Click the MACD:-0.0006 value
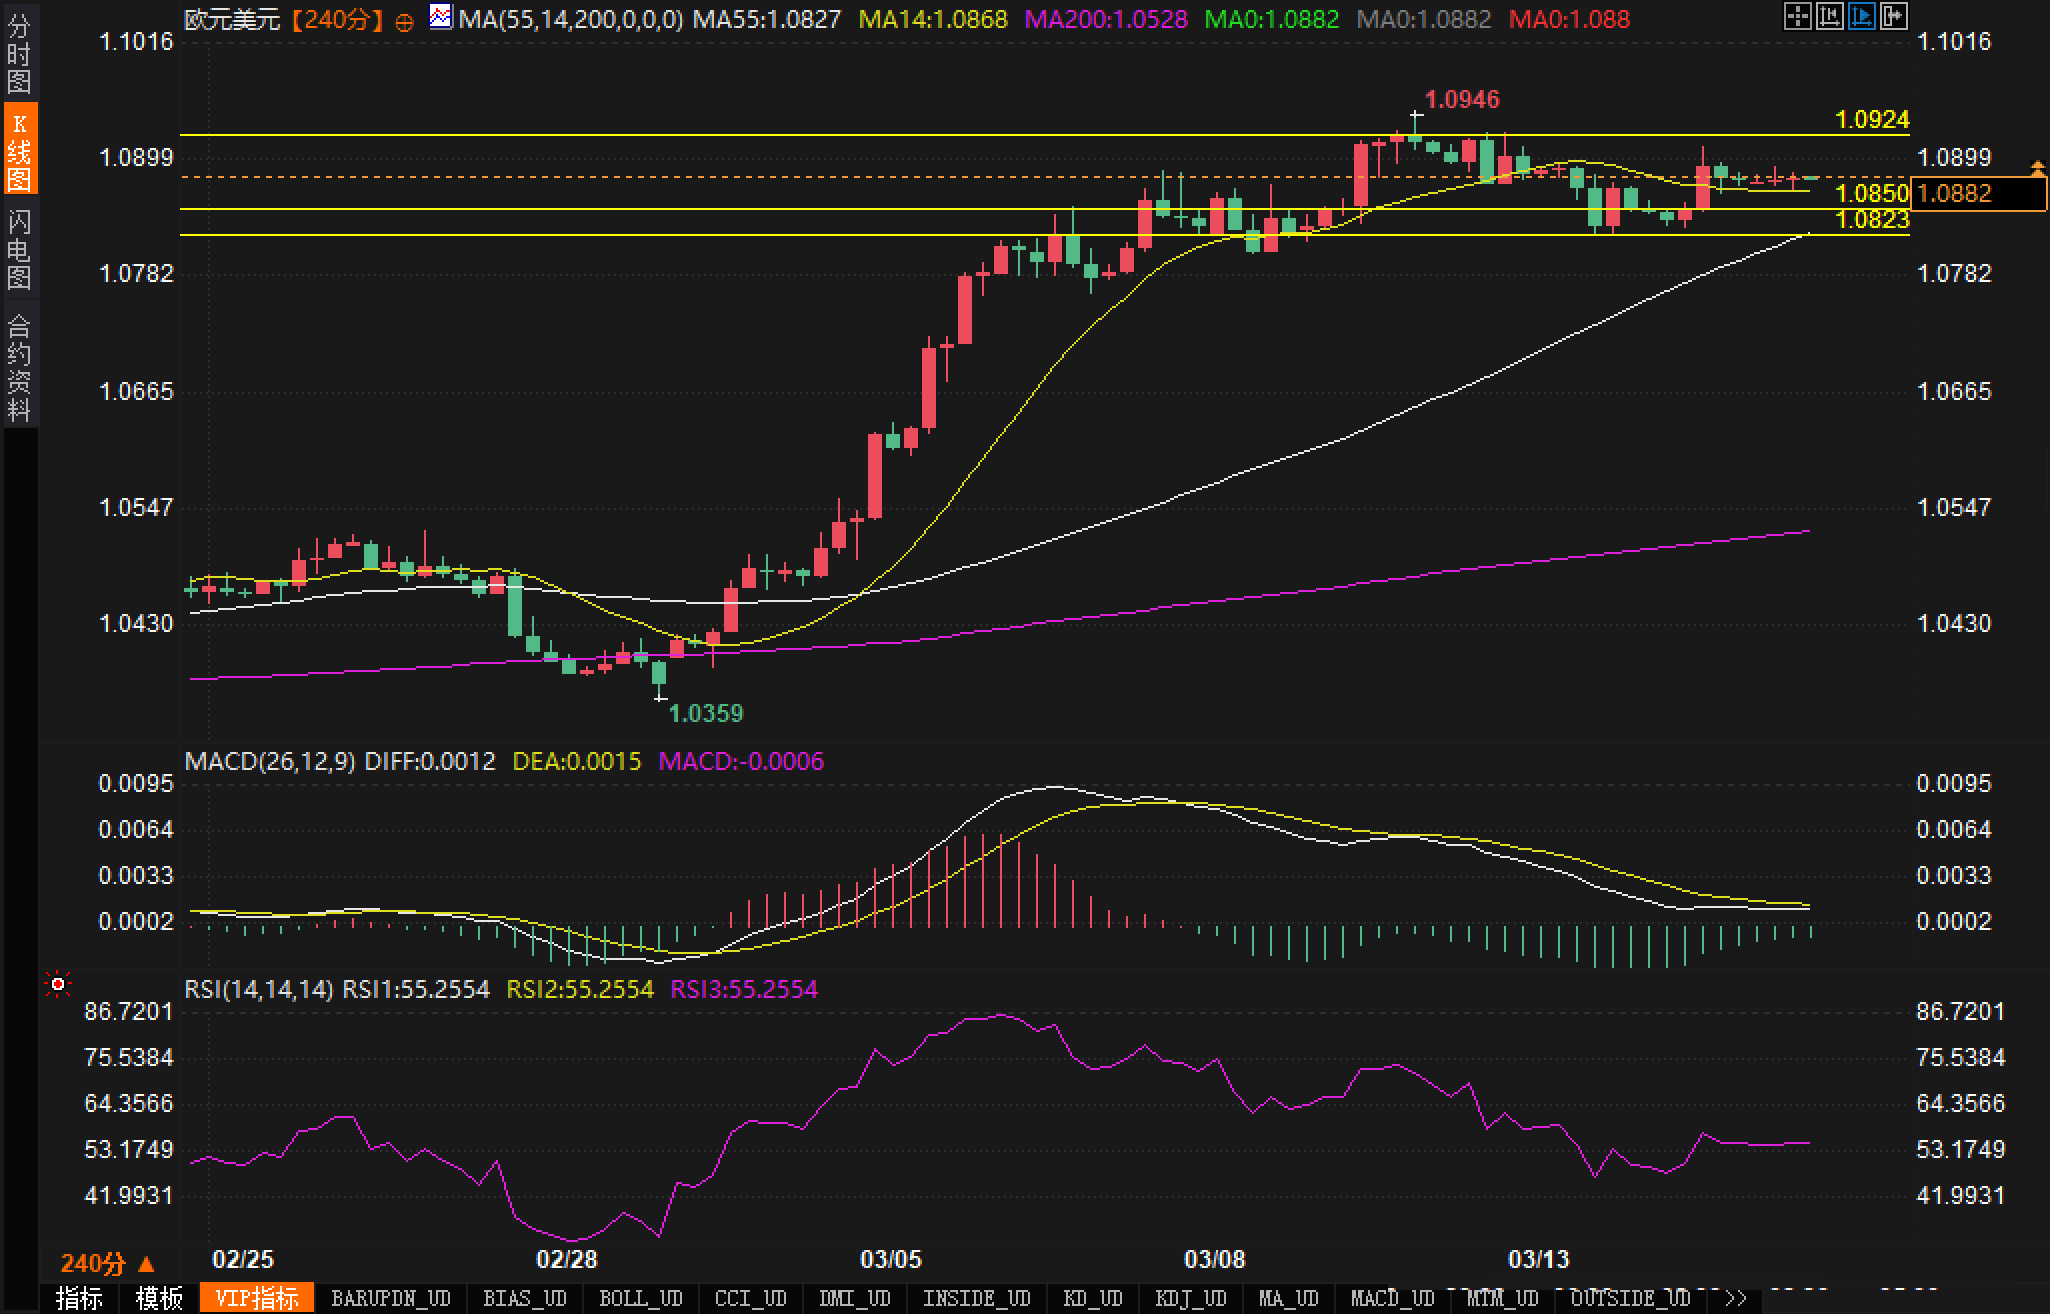Screen dimensions: 2050x1314 [x=741, y=761]
